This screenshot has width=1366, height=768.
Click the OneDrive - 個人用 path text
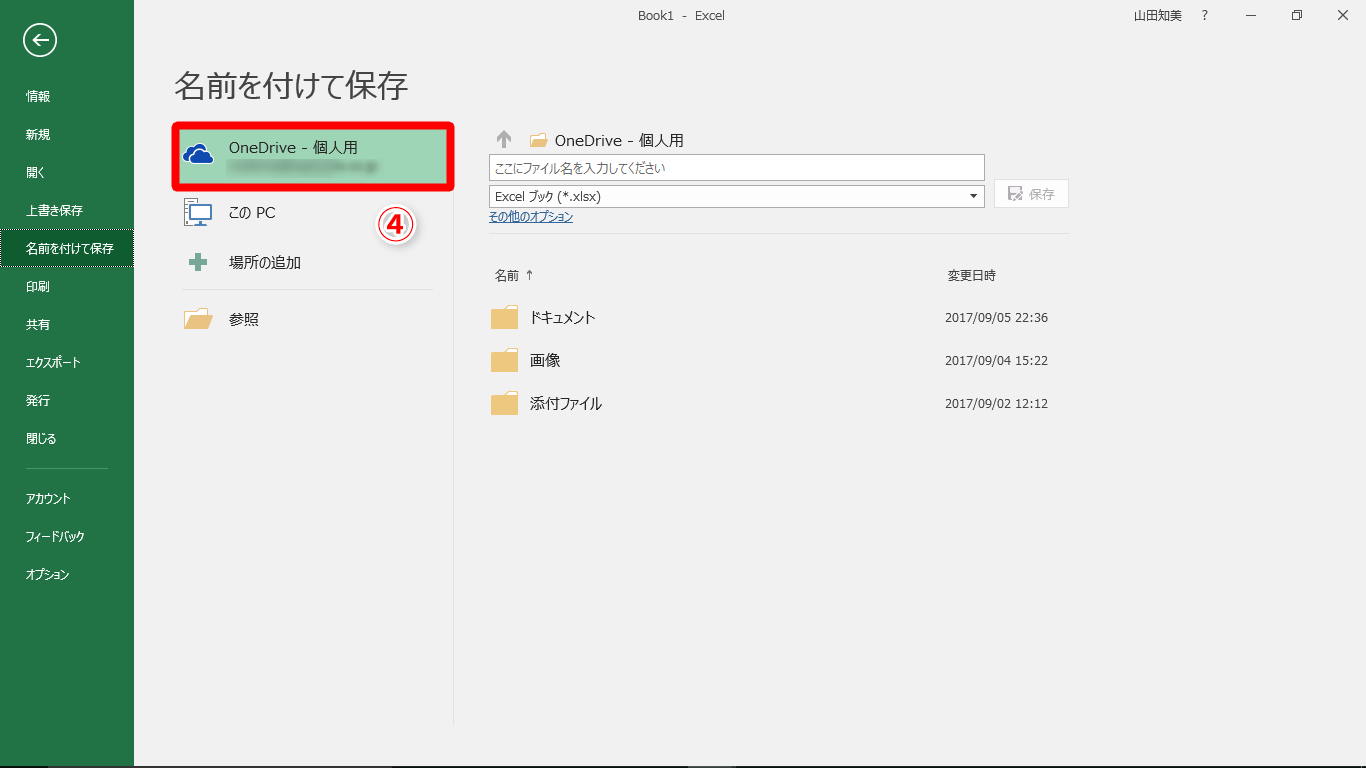coord(619,140)
